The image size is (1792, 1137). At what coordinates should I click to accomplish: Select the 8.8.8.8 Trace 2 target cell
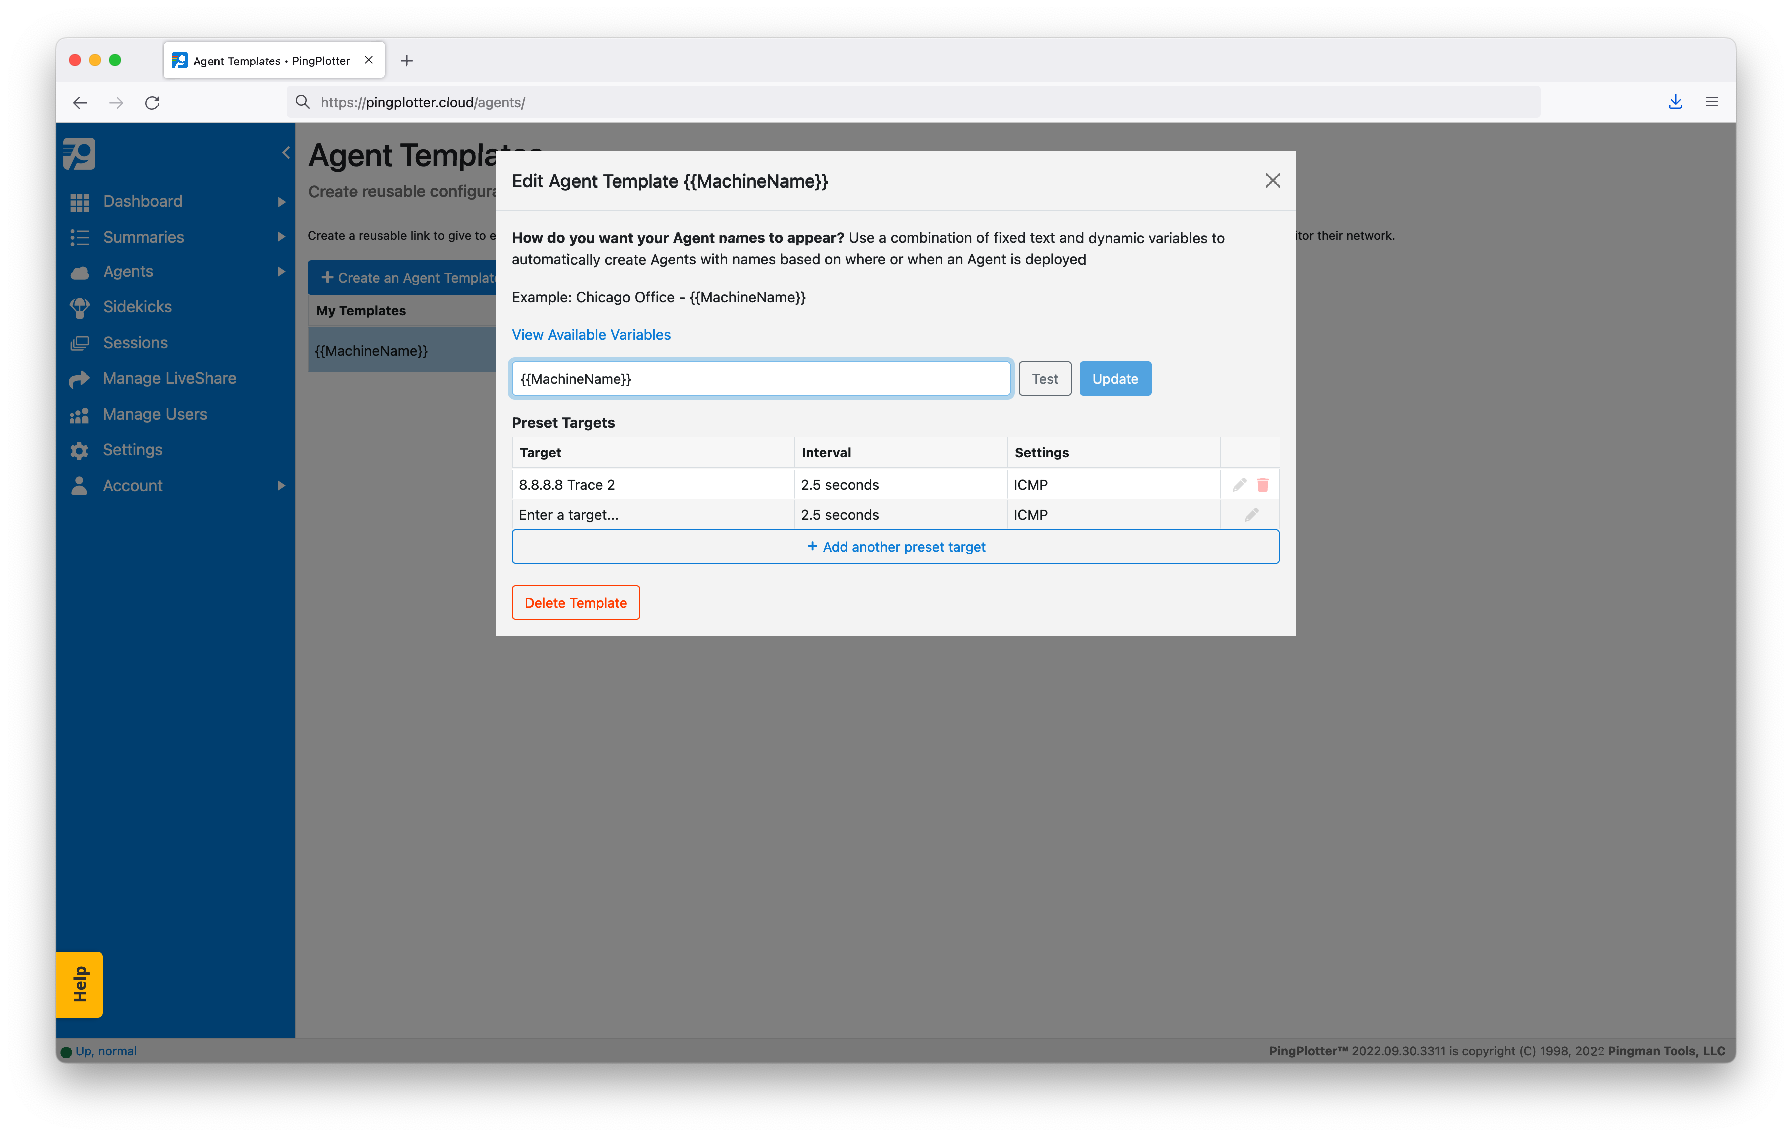click(x=653, y=485)
